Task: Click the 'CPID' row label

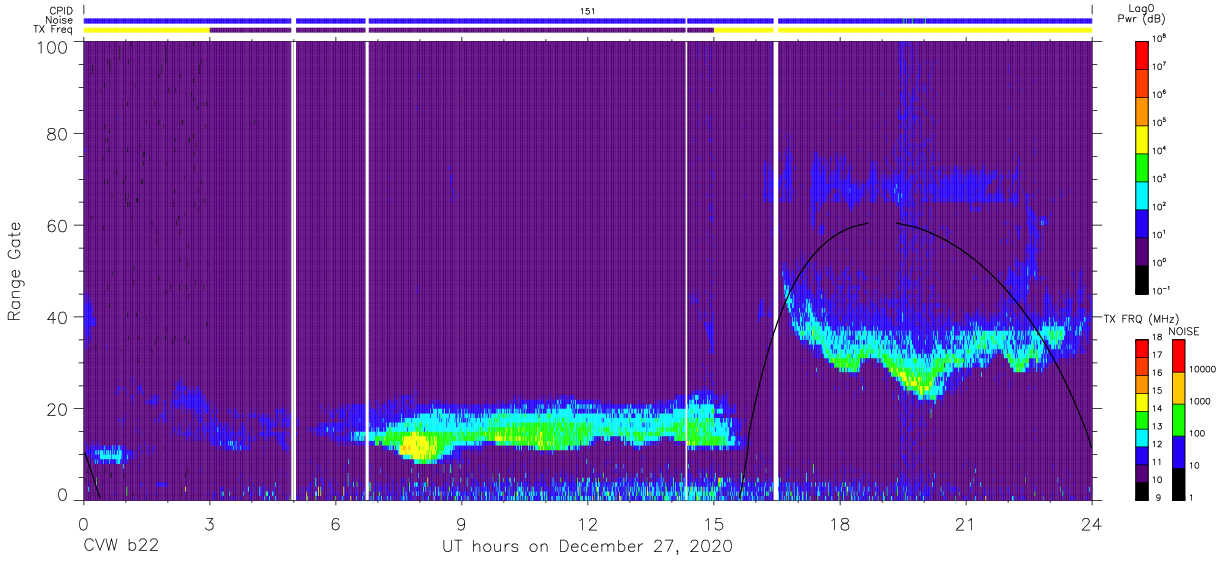Action: tap(62, 10)
